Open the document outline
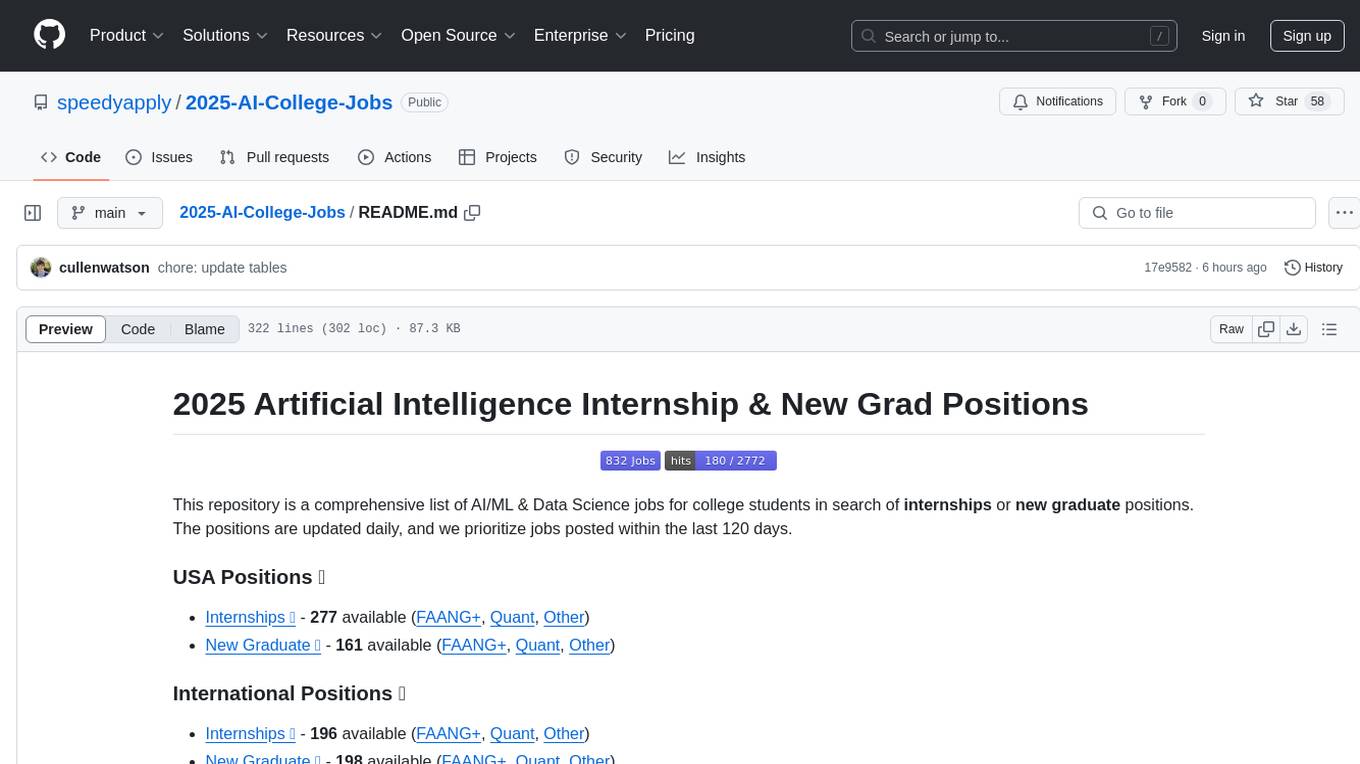Viewport: 1360px width, 764px height. point(1329,329)
